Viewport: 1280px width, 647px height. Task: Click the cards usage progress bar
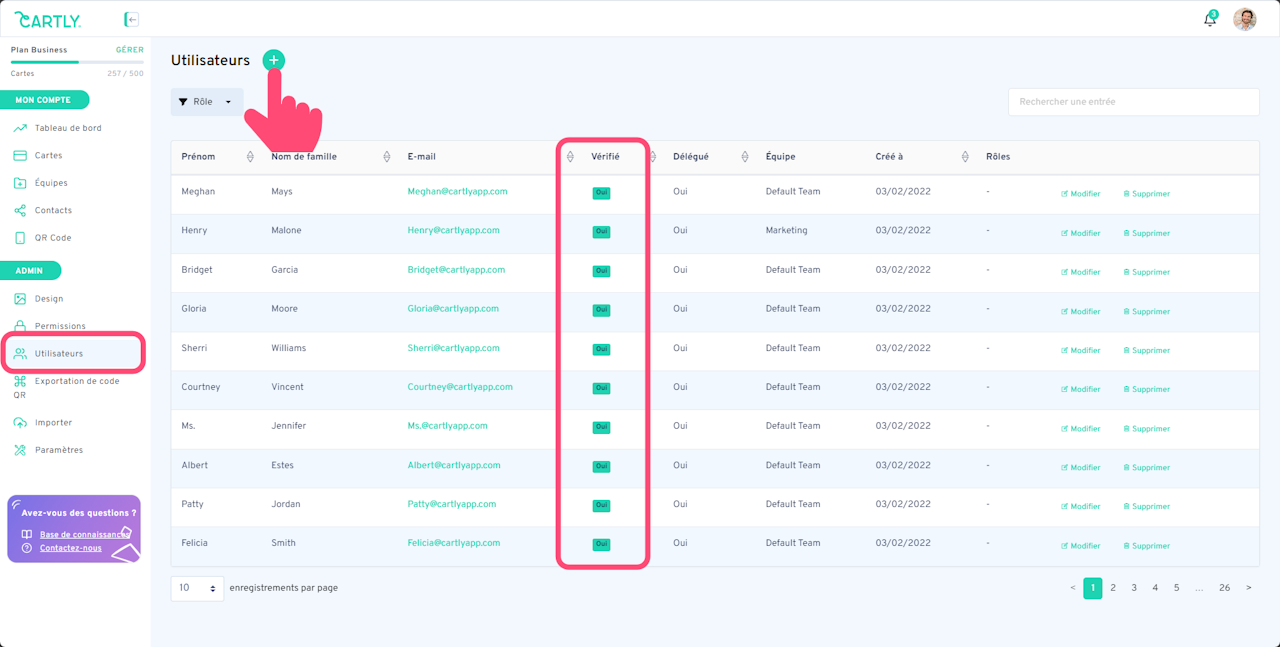click(77, 62)
